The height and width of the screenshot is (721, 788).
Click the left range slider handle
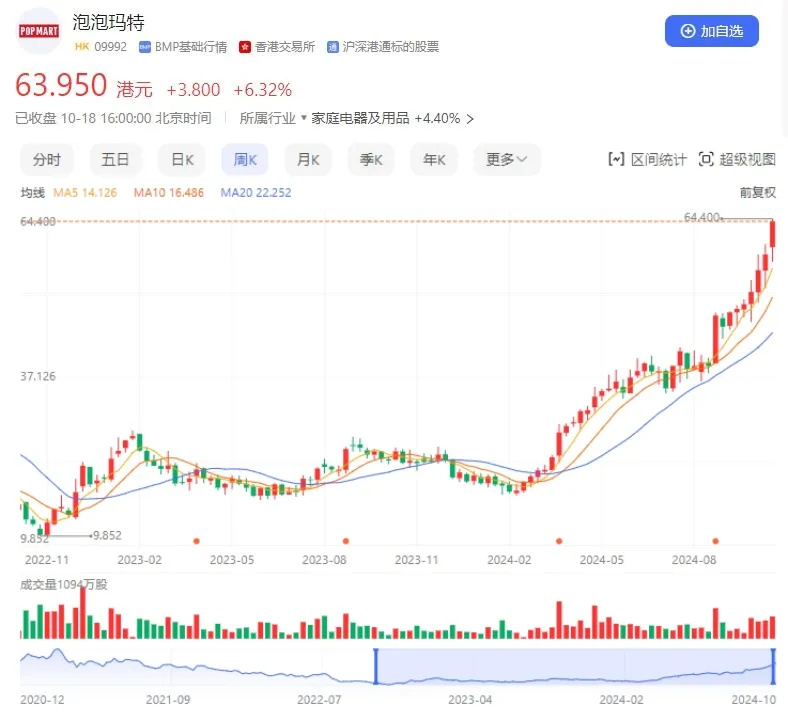(375, 666)
